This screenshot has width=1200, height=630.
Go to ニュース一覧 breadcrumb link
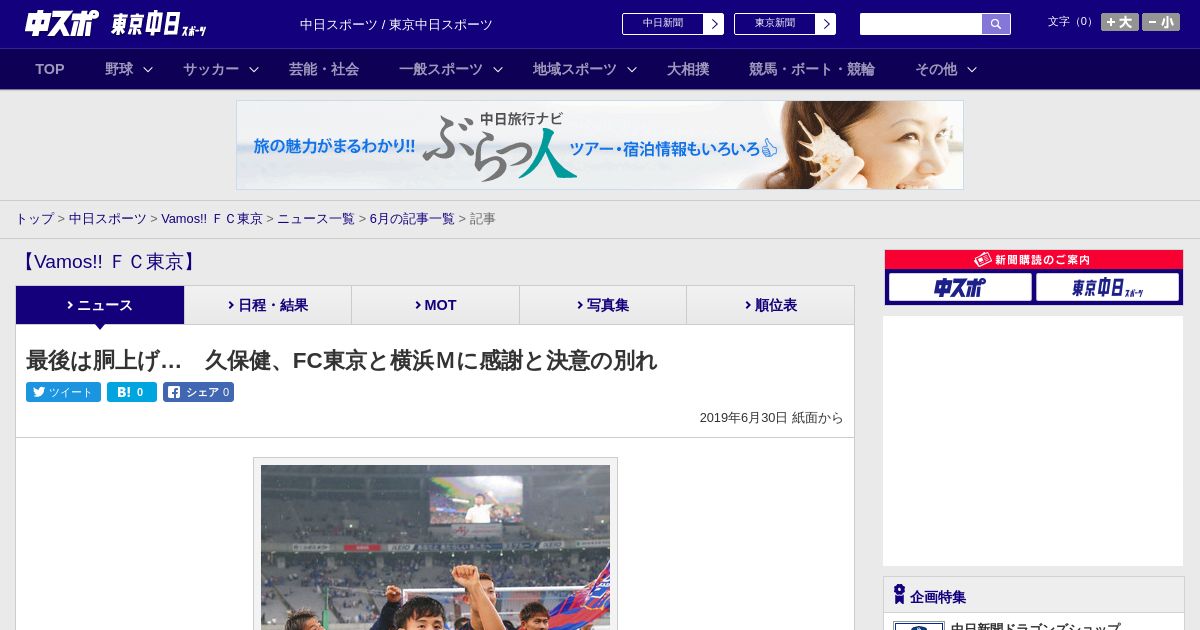[316, 219]
